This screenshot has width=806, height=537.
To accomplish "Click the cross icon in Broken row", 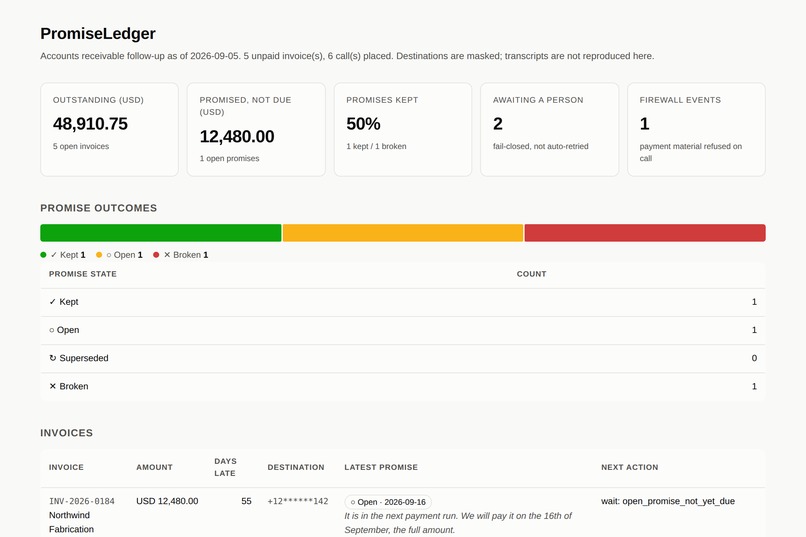I will coord(52,386).
